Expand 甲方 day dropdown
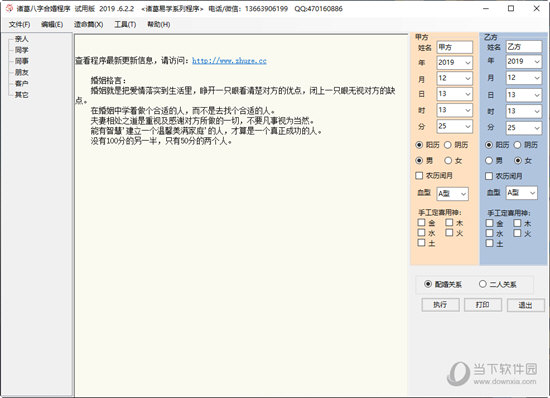The image size is (550, 398). (x=468, y=94)
